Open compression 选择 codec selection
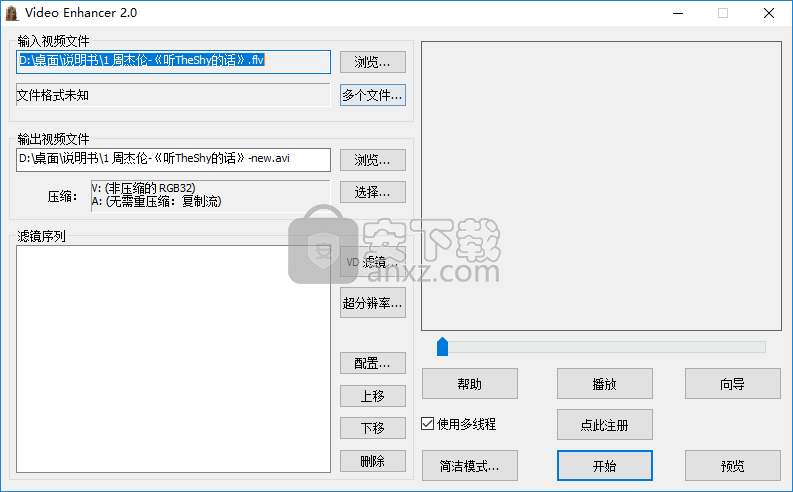The height and width of the screenshot is (492, 793). [373, 192]
